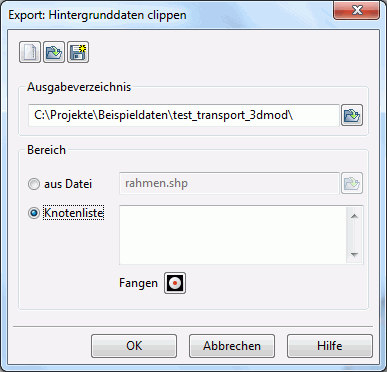Click the down arrow of the Knotenliste scrollbar
Image resolution: width=387 pixels, height=372 pixels.
tap(354, 255)
